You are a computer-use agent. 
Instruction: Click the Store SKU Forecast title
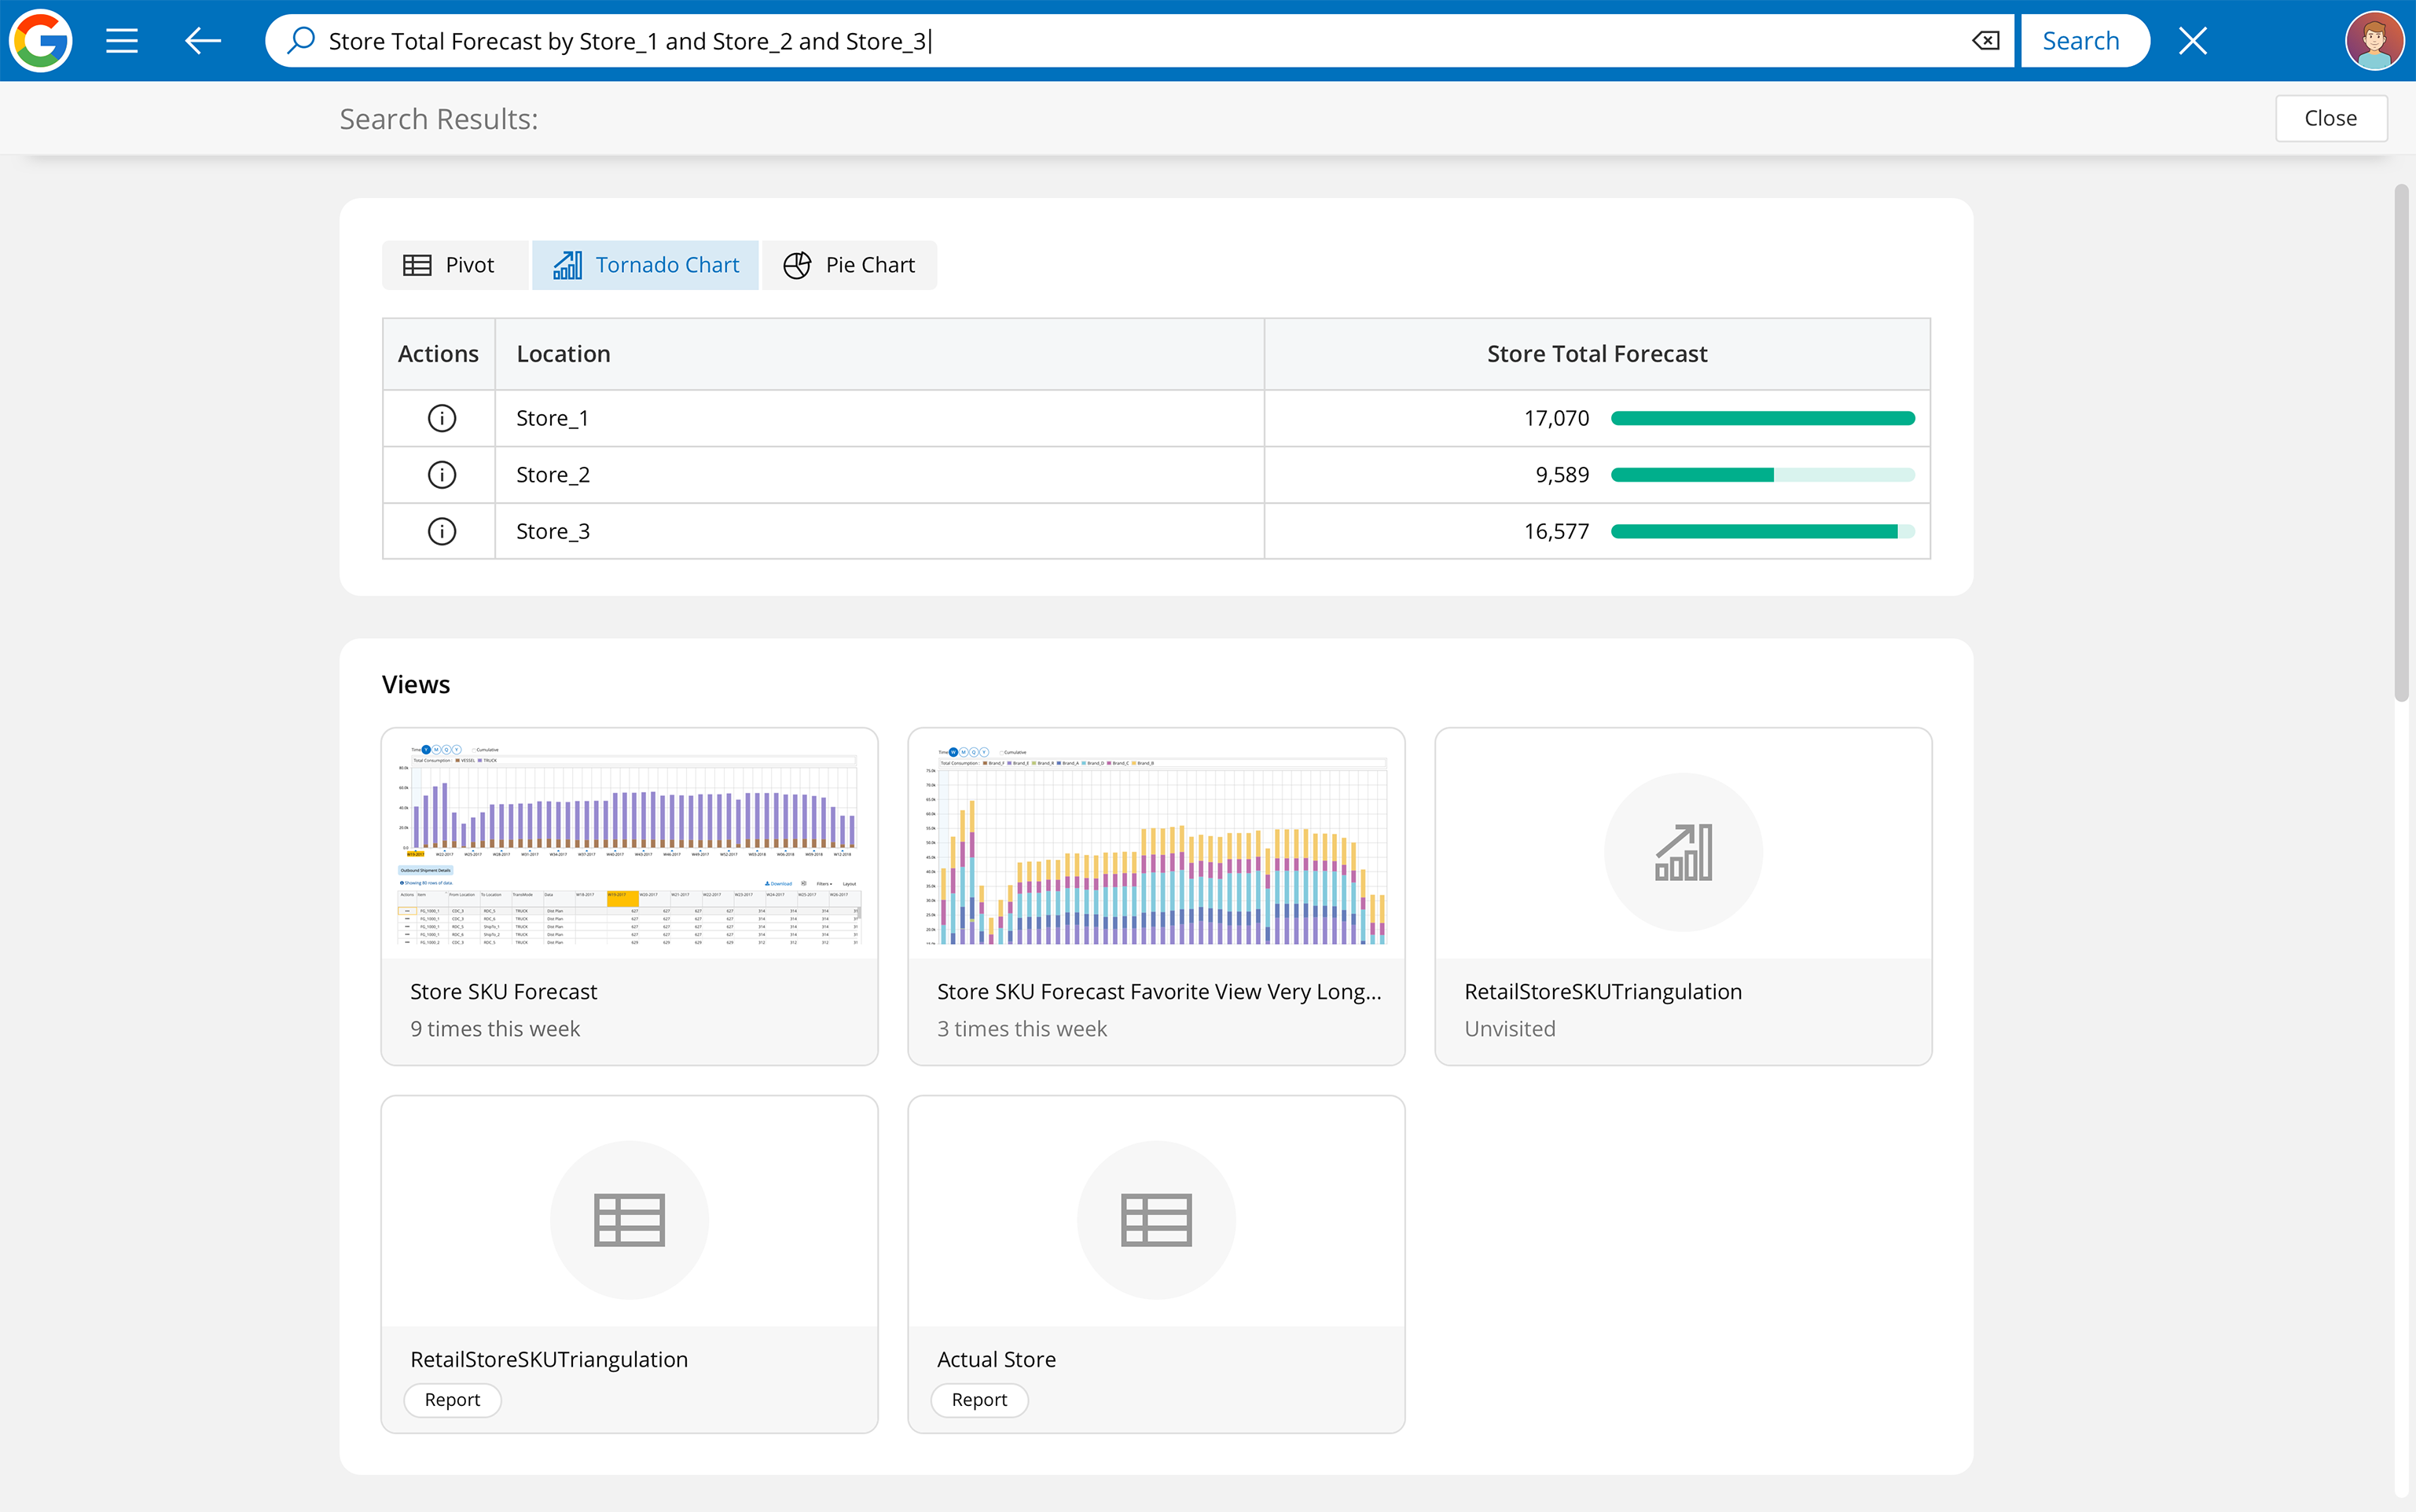point(503,991)
